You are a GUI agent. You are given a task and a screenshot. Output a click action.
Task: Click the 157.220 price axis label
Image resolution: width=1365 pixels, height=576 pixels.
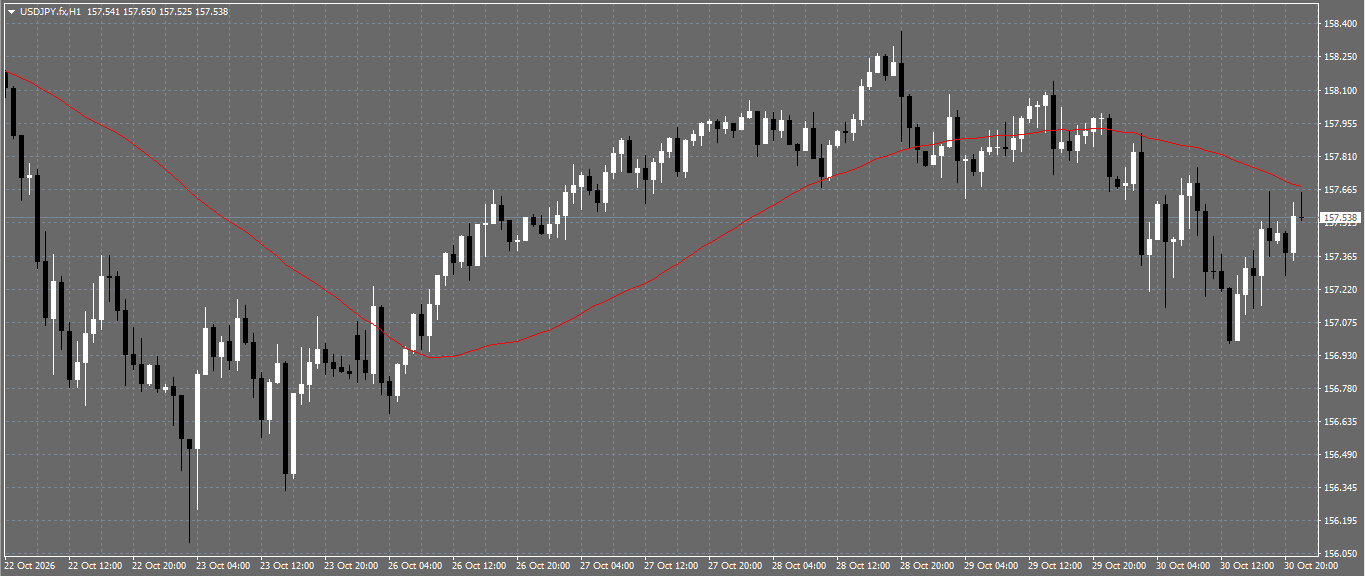coord(1339,289)
